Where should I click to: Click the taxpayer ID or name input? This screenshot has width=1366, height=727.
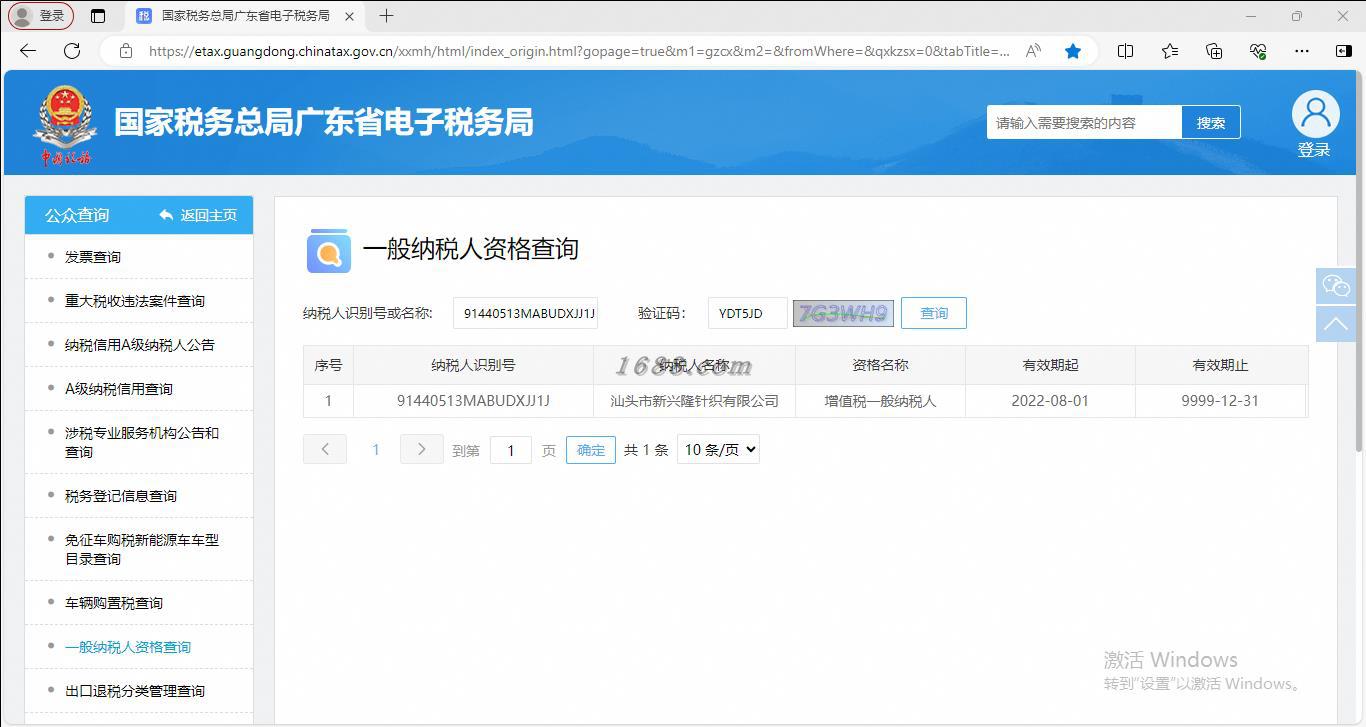(x=525, y=313)
